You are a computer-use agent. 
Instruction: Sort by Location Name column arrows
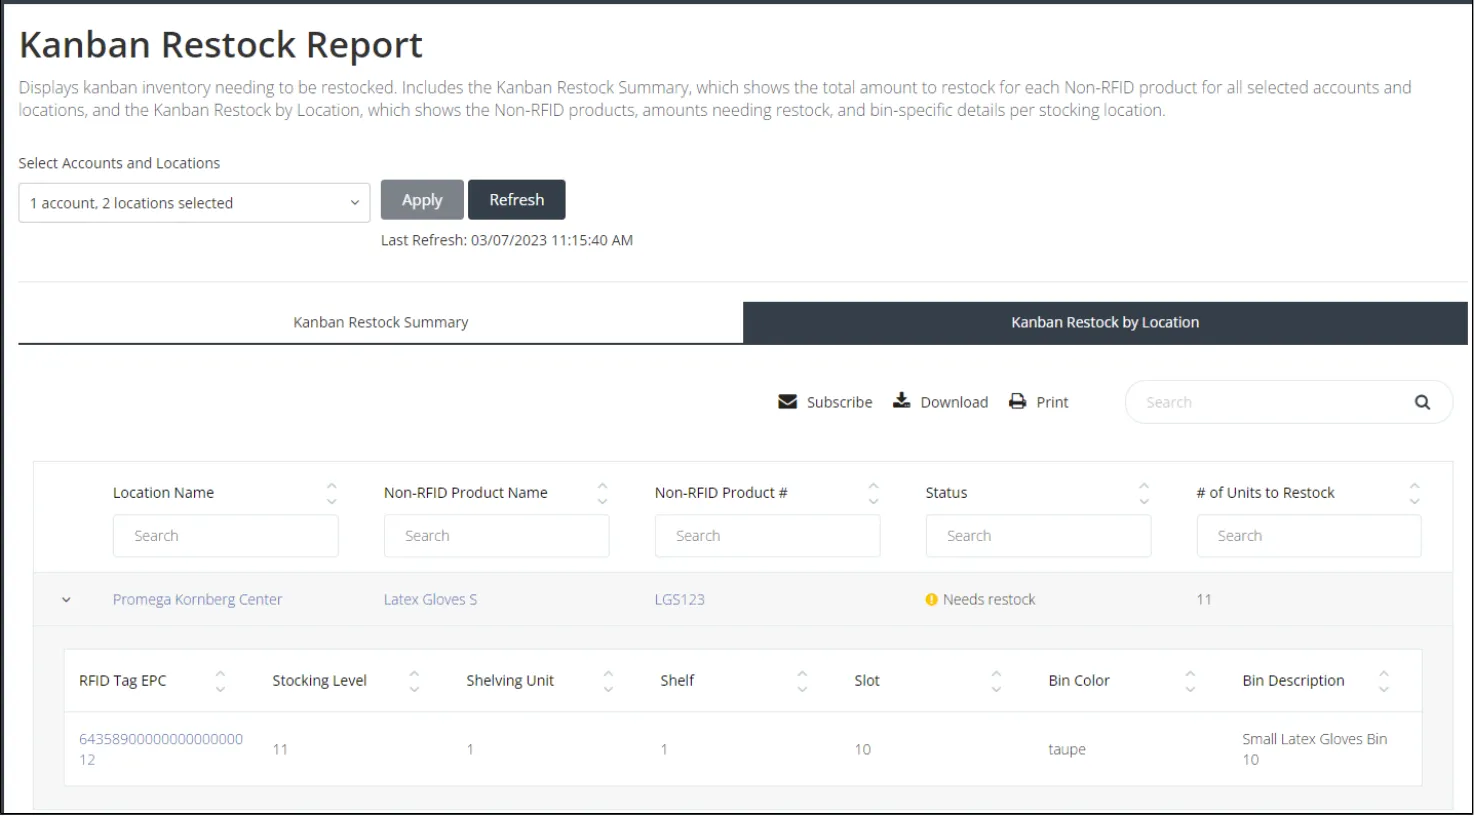click(x=332, y=493)
